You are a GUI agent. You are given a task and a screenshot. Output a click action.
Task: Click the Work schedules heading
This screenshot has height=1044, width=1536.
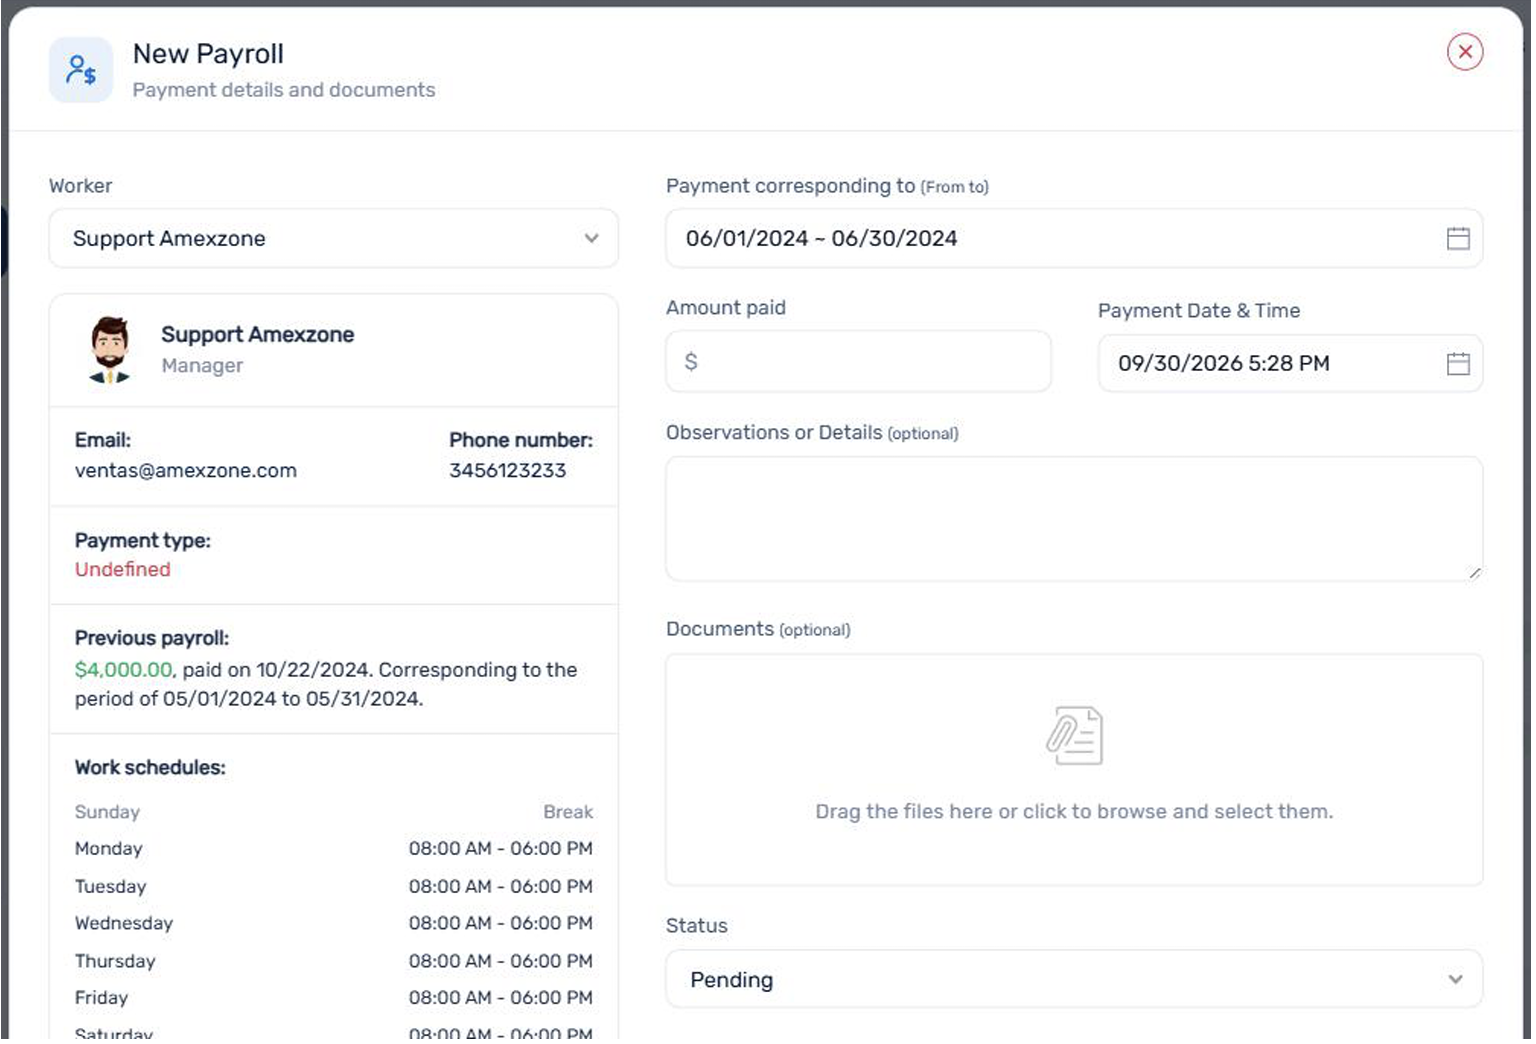(150, 767)
